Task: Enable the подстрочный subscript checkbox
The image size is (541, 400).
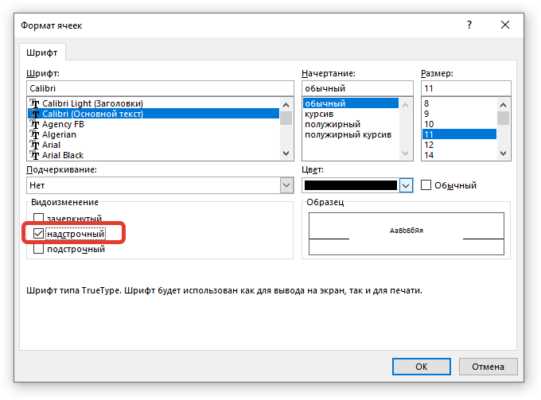Action: [39, 248]
